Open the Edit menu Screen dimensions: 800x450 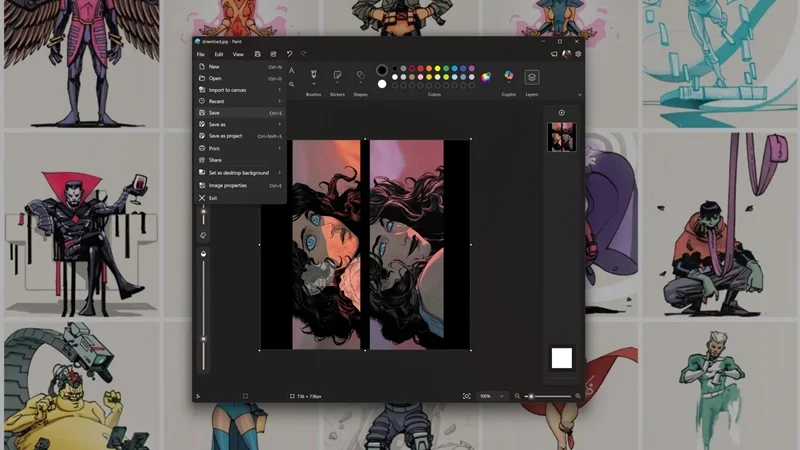pos(219,54)
